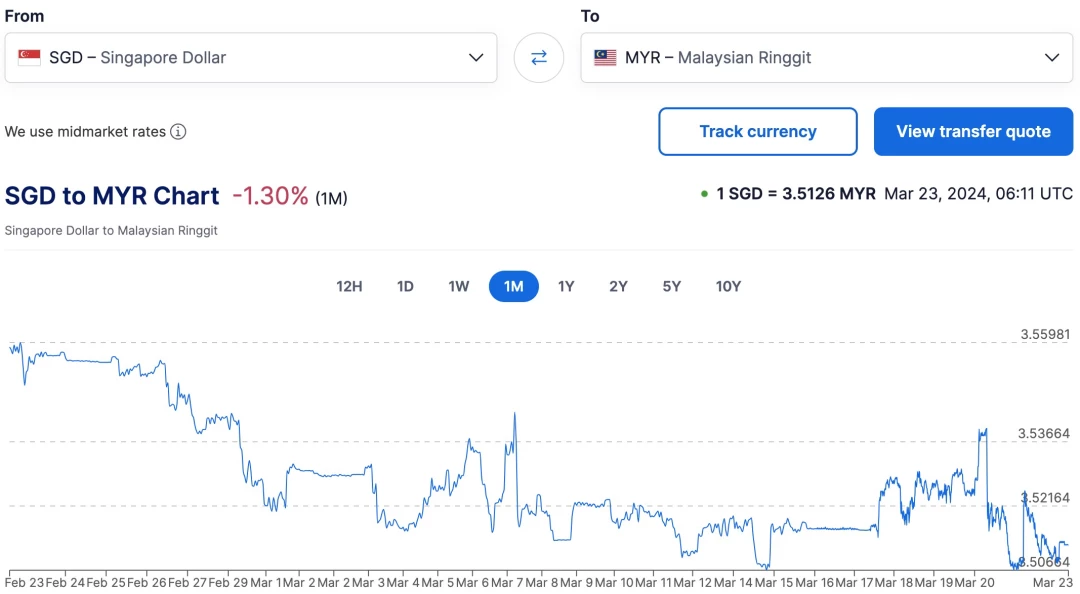The image size is (1080, 594).
Task: Click green live-rate status dot
Action: click(x=704, y=194)
